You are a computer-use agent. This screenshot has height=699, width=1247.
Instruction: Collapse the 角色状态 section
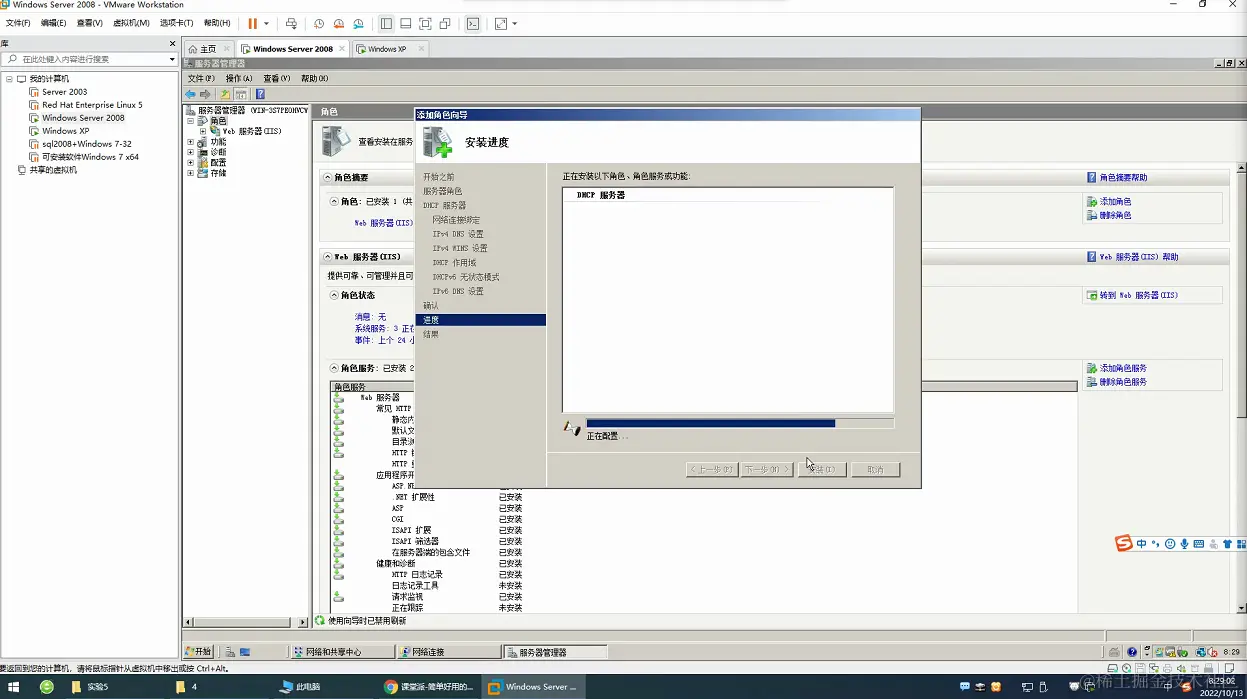point(335,295)
